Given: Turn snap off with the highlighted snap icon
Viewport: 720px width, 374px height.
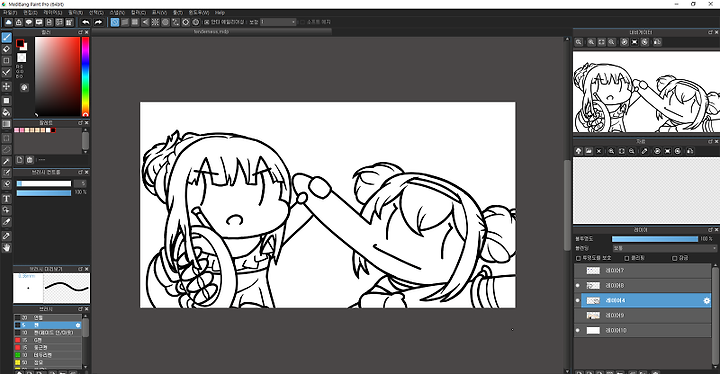Looking at the screenshot, I should tap(115, 22).
